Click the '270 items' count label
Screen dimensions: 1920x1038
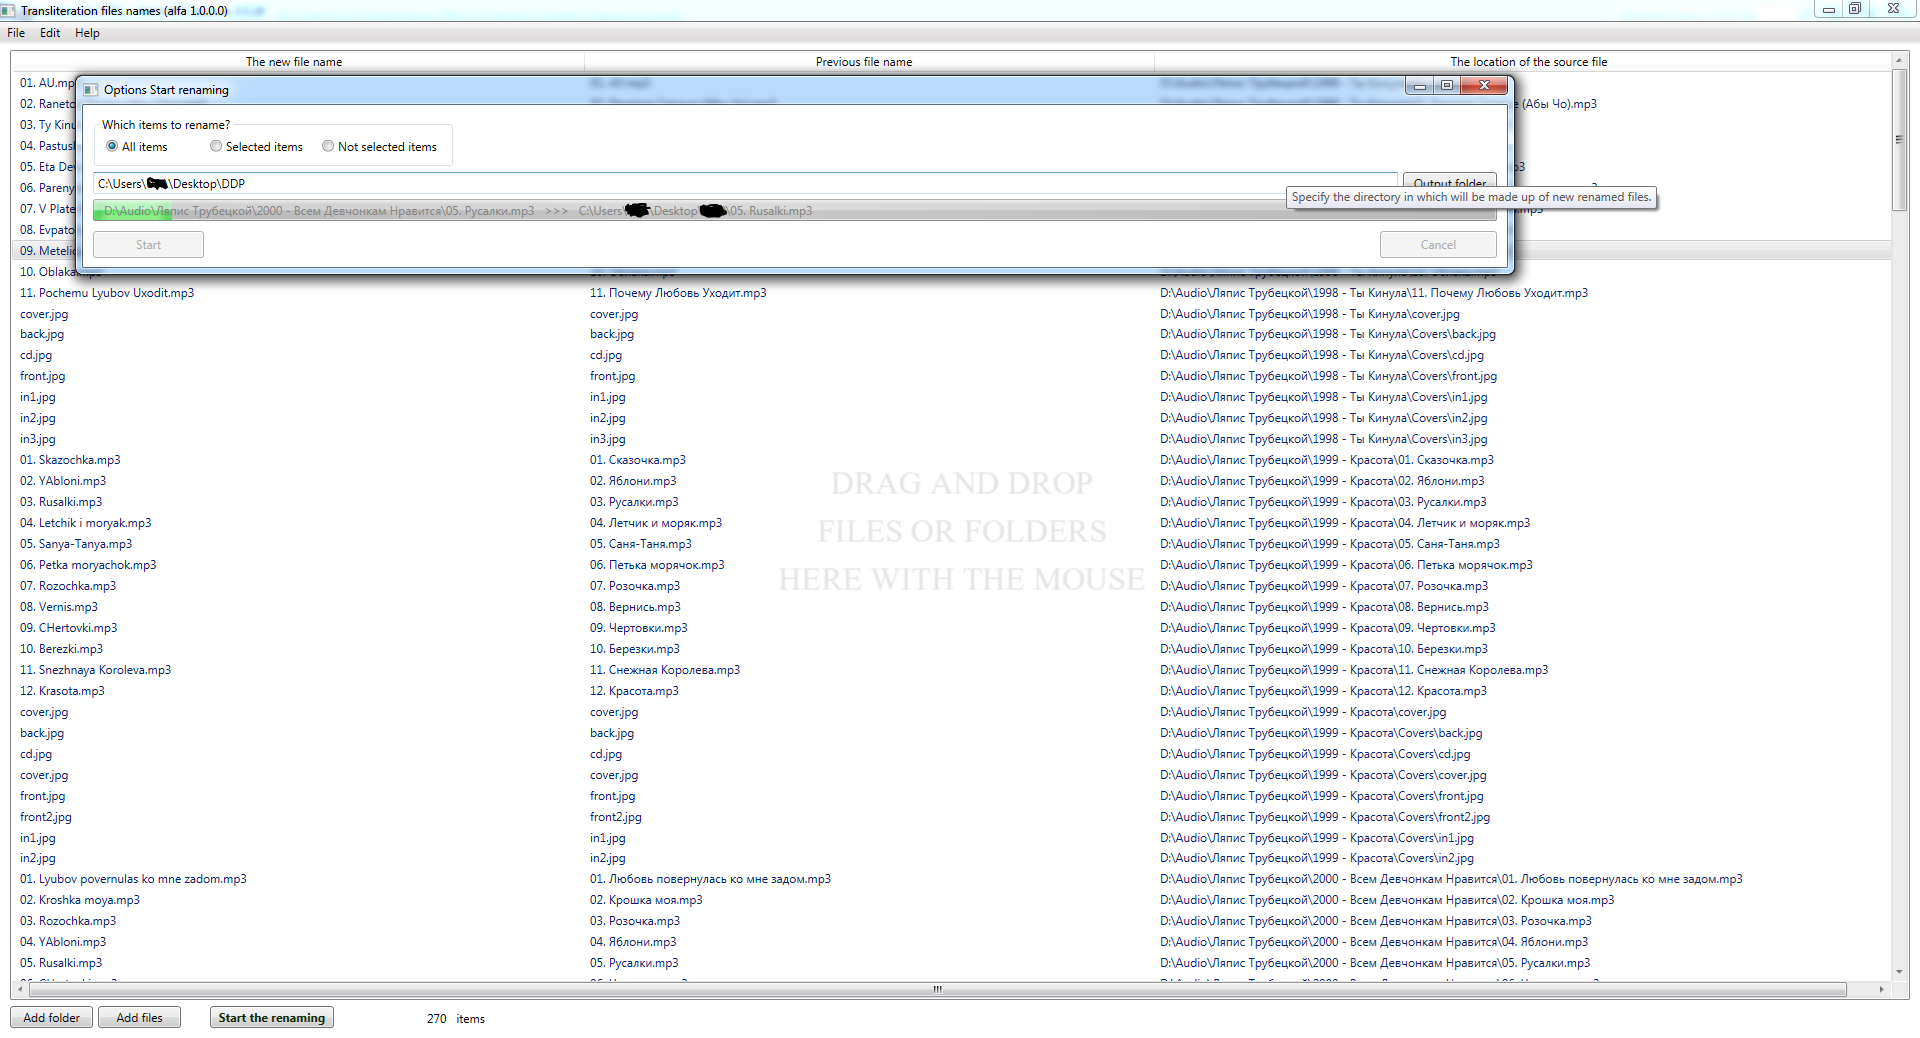[456, 1019]
